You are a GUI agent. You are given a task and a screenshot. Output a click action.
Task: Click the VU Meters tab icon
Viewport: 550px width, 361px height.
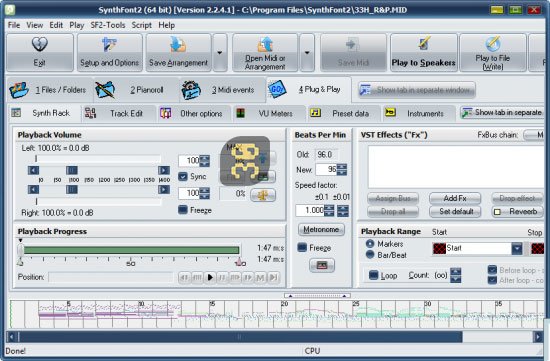pos(241,113)
